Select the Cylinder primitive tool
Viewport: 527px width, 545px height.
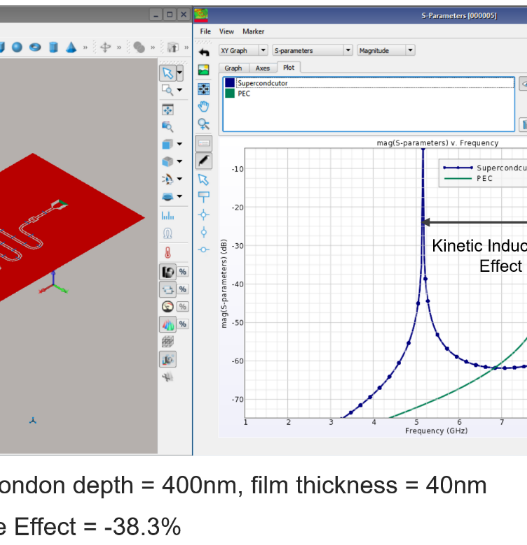pos(53,47)
